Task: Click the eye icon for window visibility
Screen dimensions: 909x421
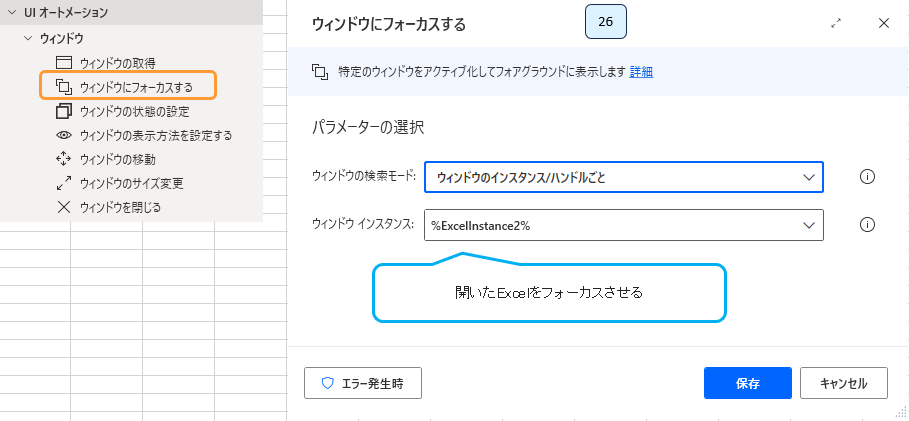Action: [x=64, y=135]
